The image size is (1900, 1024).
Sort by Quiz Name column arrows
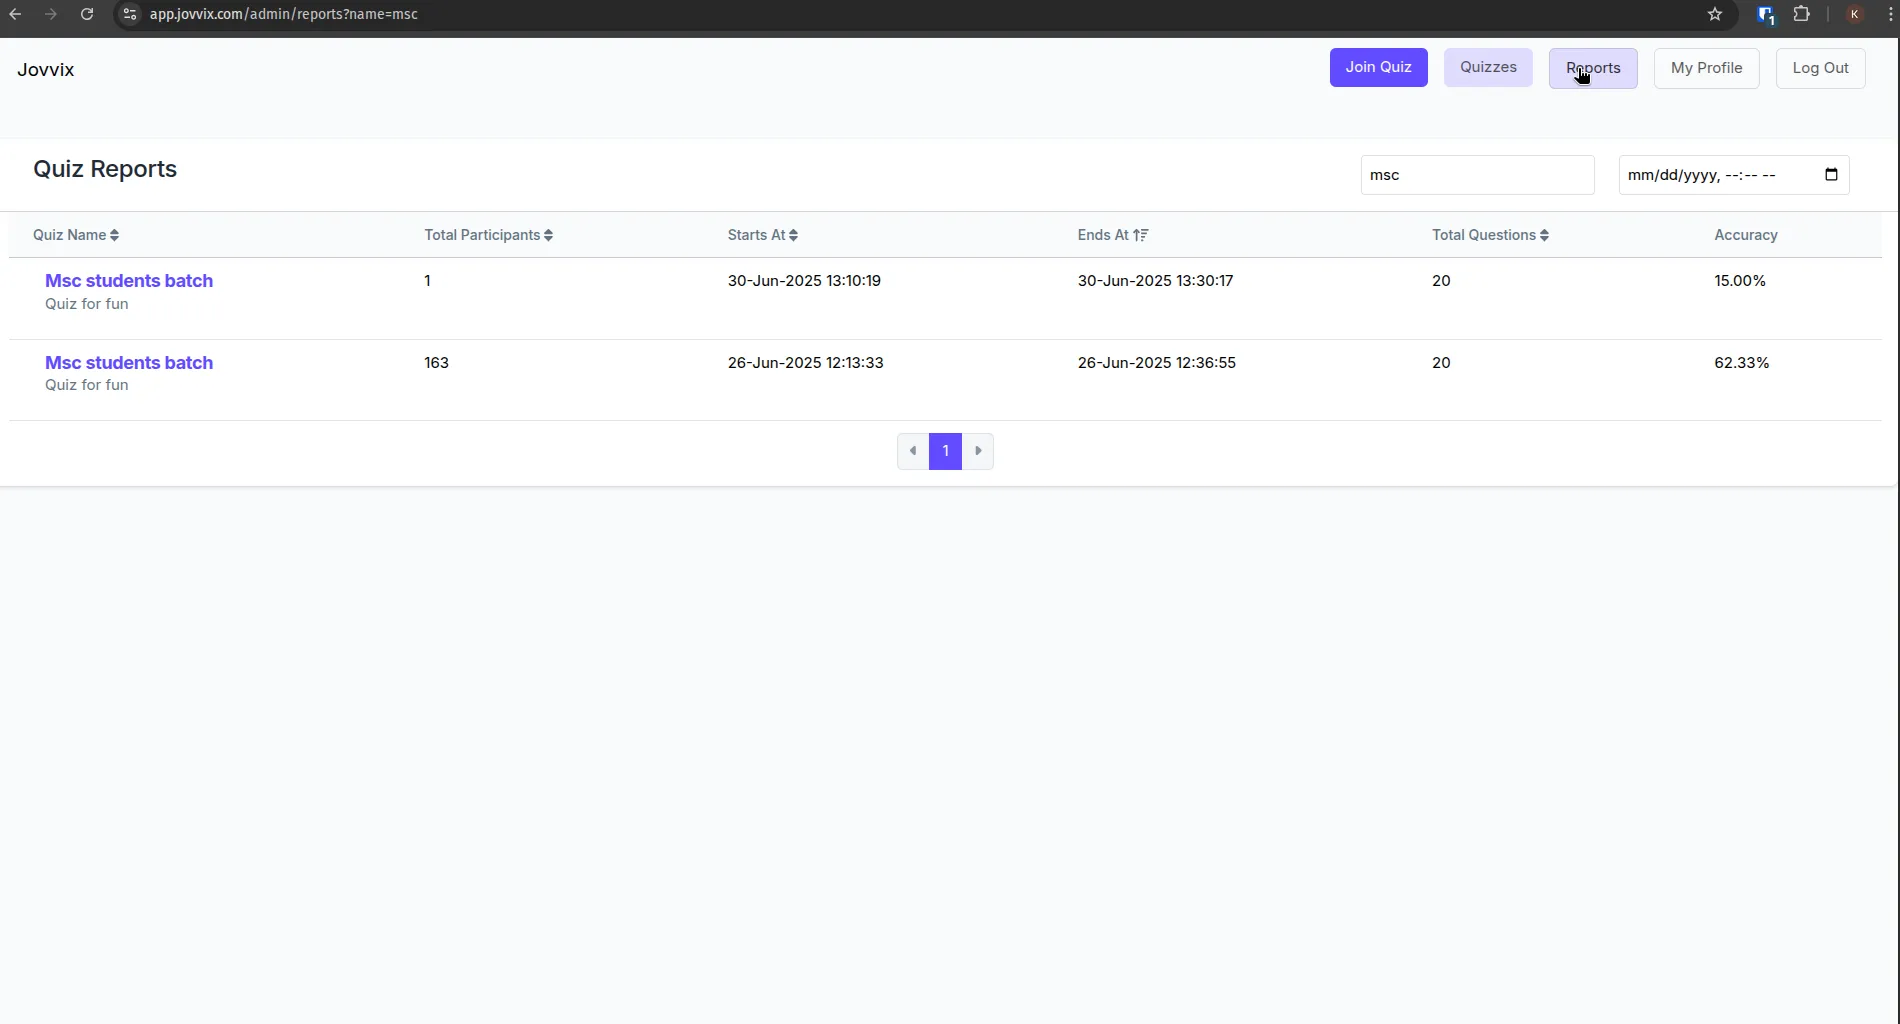(x=114, y=235)
